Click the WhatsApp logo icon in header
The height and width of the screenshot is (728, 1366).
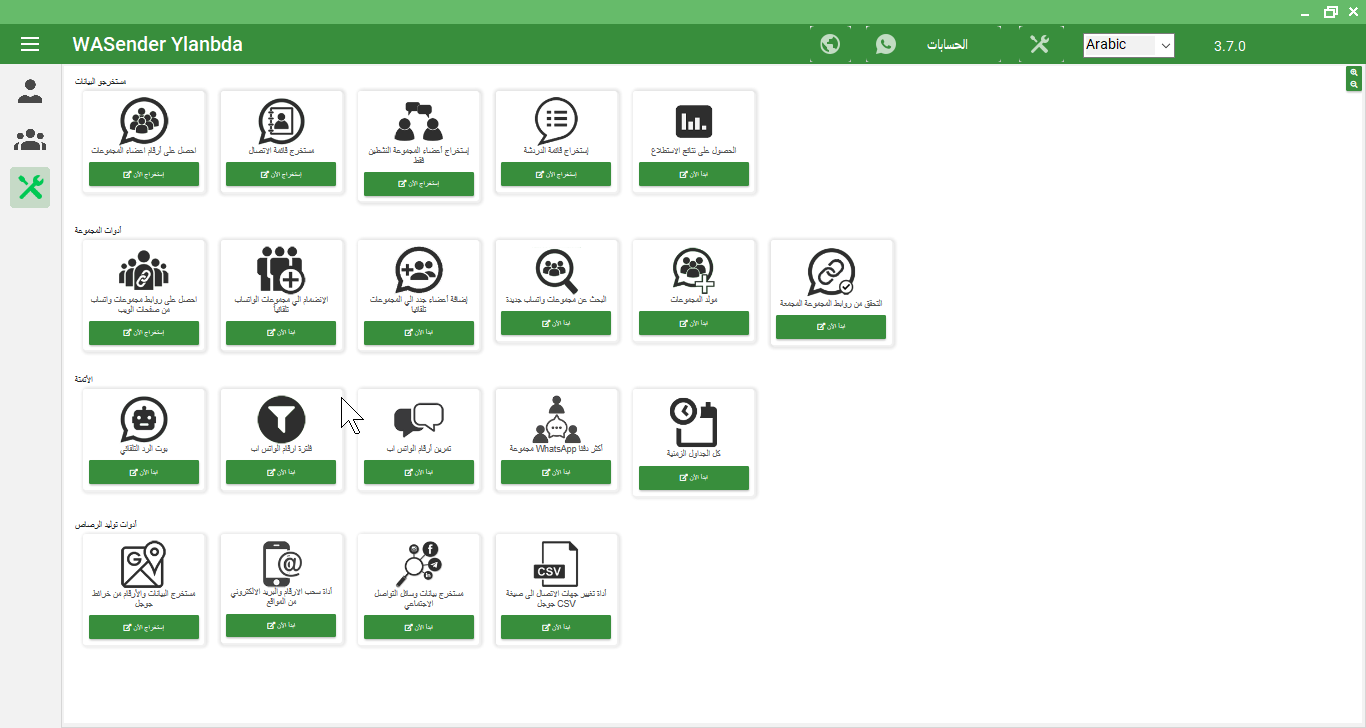pos(886,44)
